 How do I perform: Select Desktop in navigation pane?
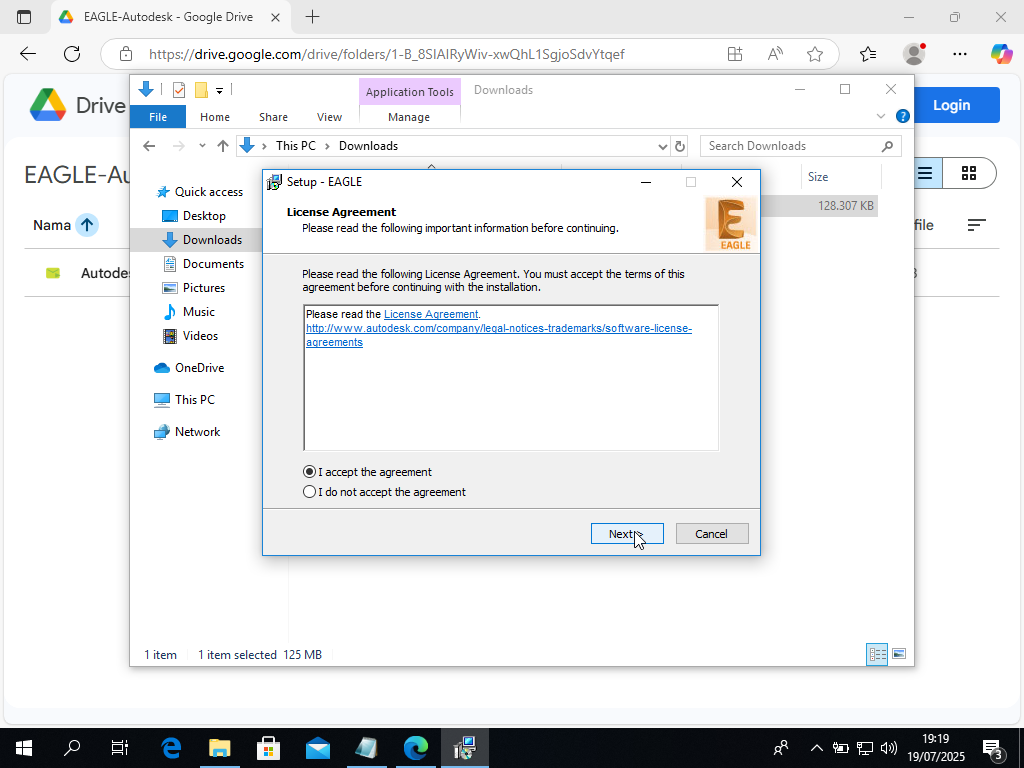click(x=204, y=216)
